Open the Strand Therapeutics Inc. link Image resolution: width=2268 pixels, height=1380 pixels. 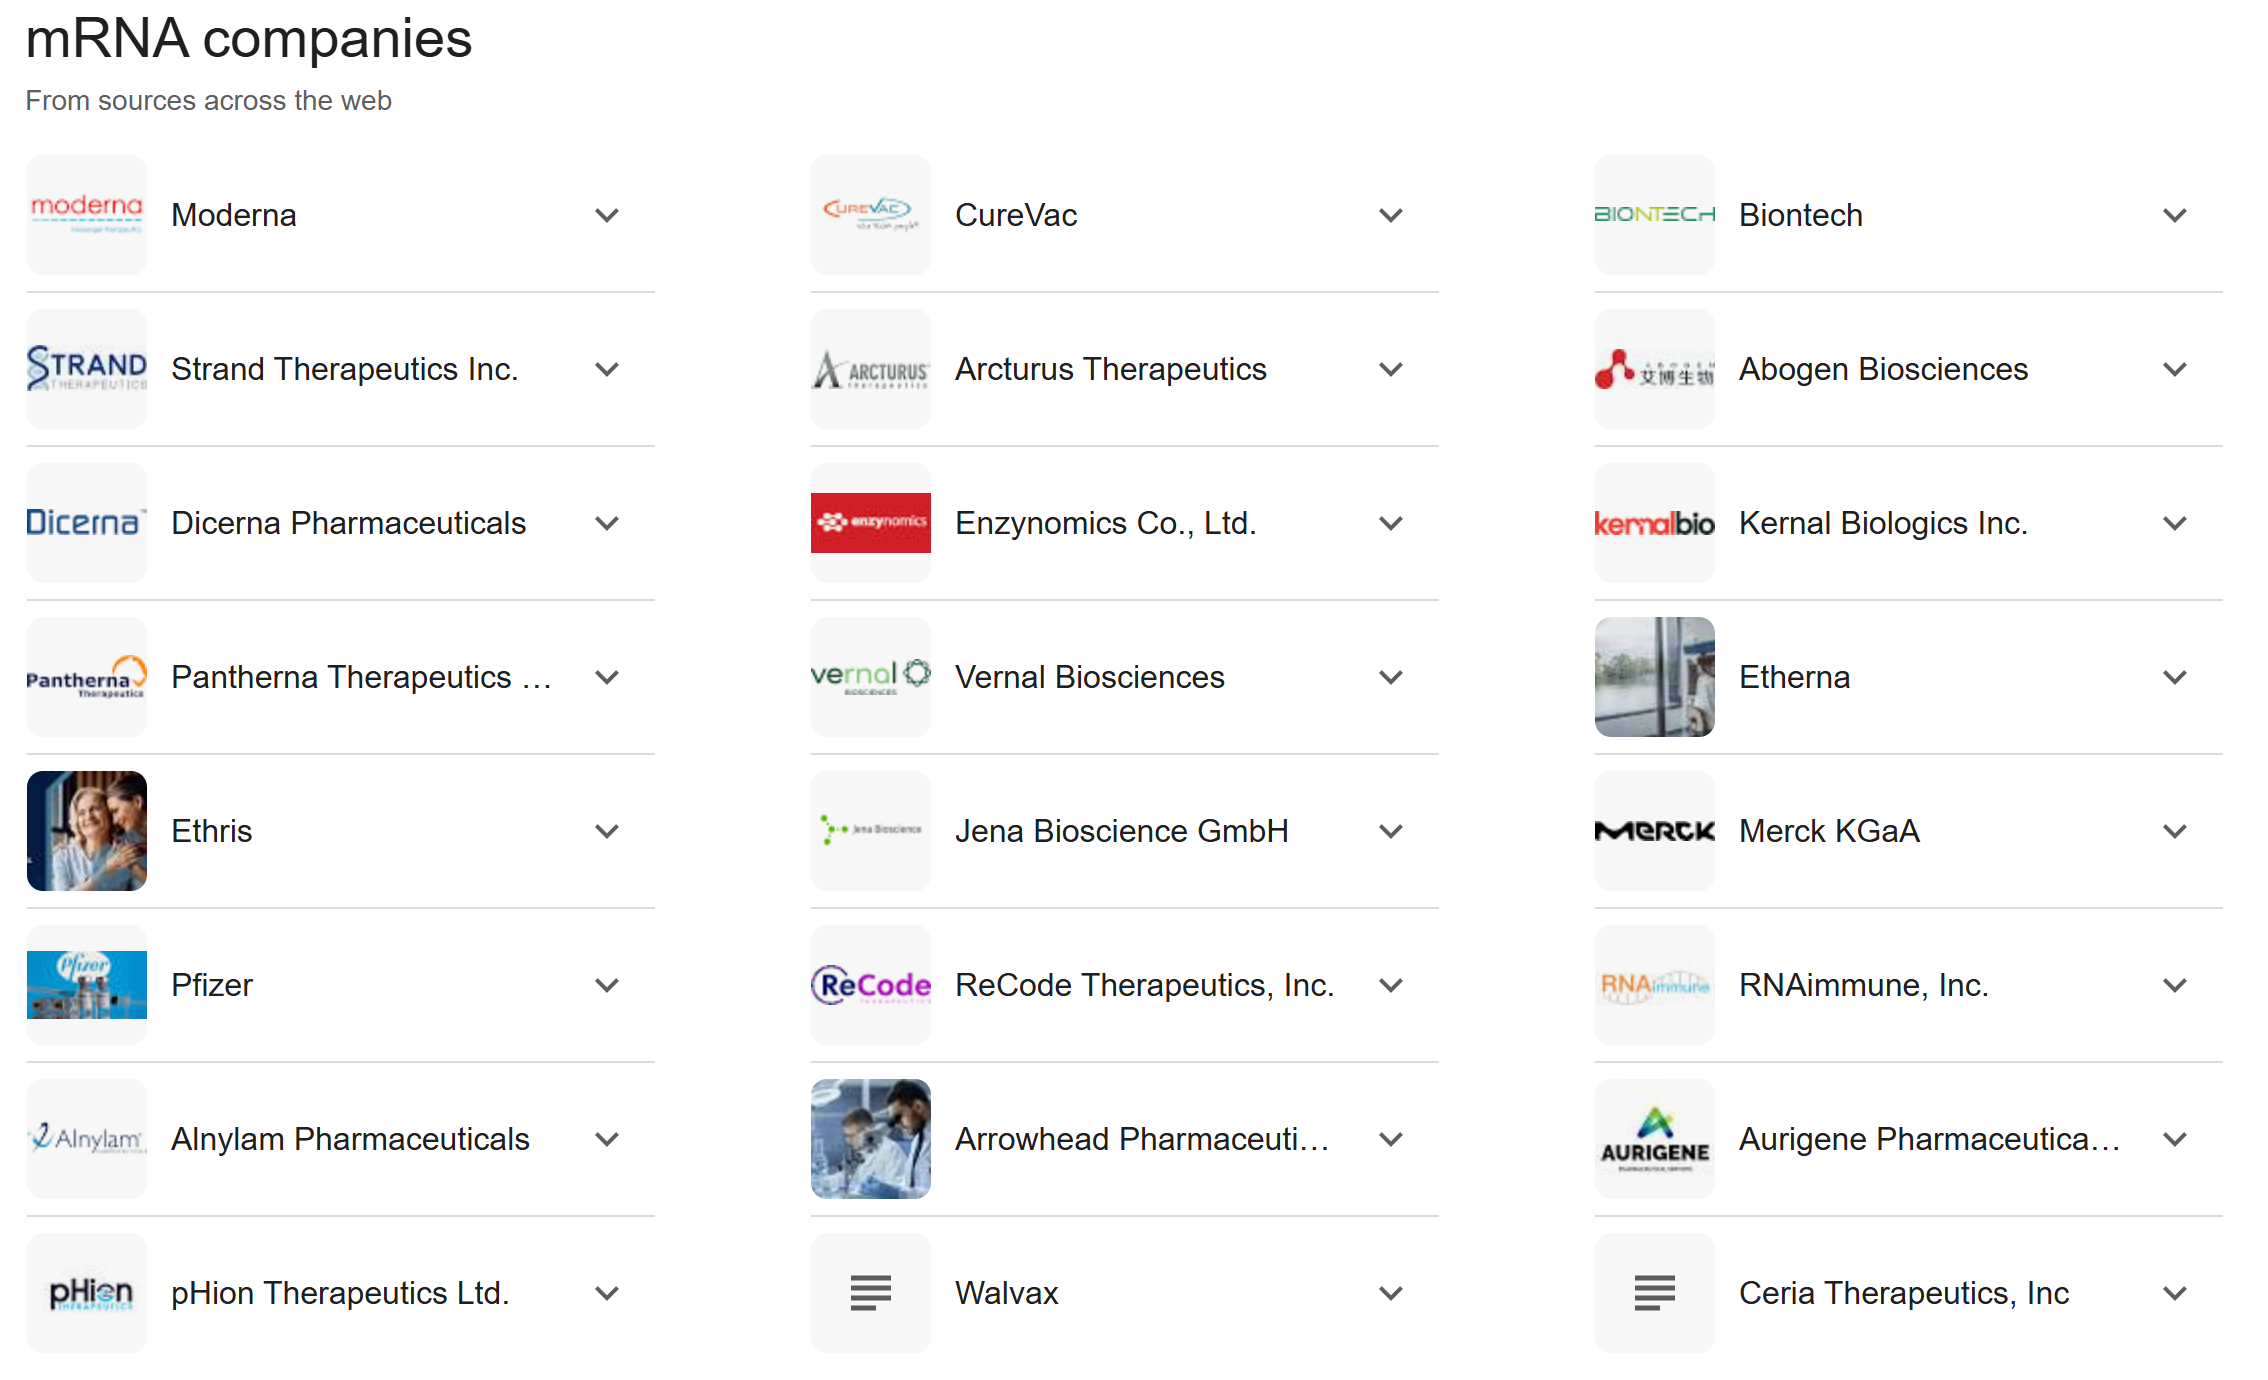tap(344, 369)
